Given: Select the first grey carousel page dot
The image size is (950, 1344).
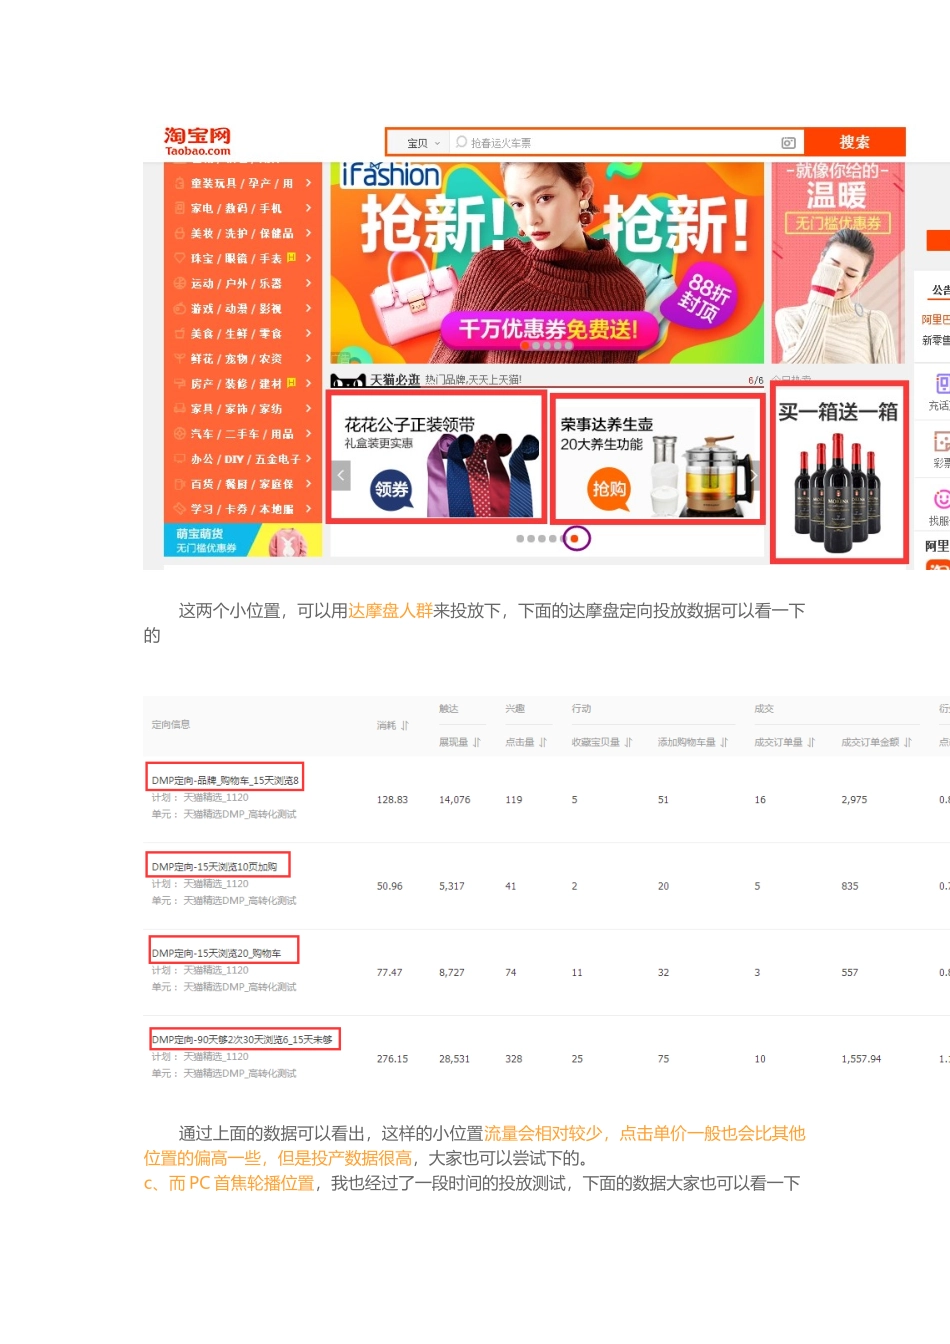Looking at the screenshot, I should (520, 539).
